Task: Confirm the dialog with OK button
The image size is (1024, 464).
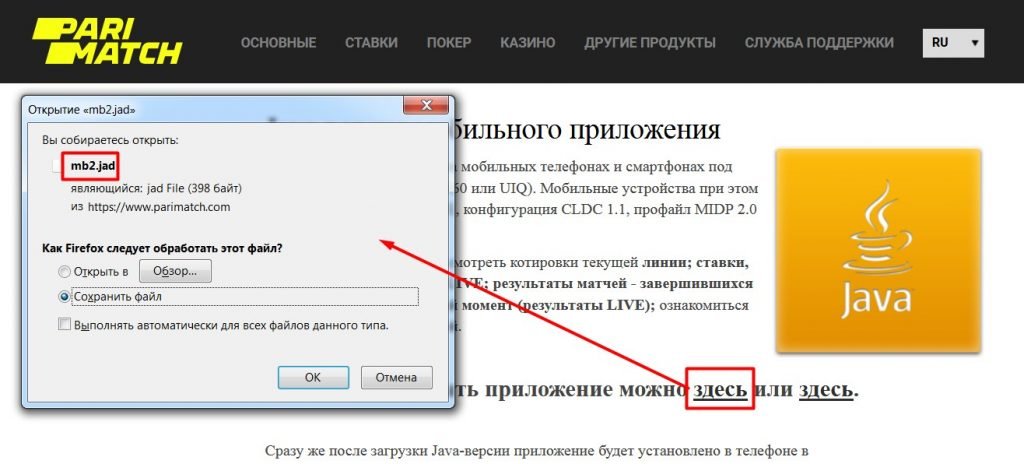Action: point(313,377)
